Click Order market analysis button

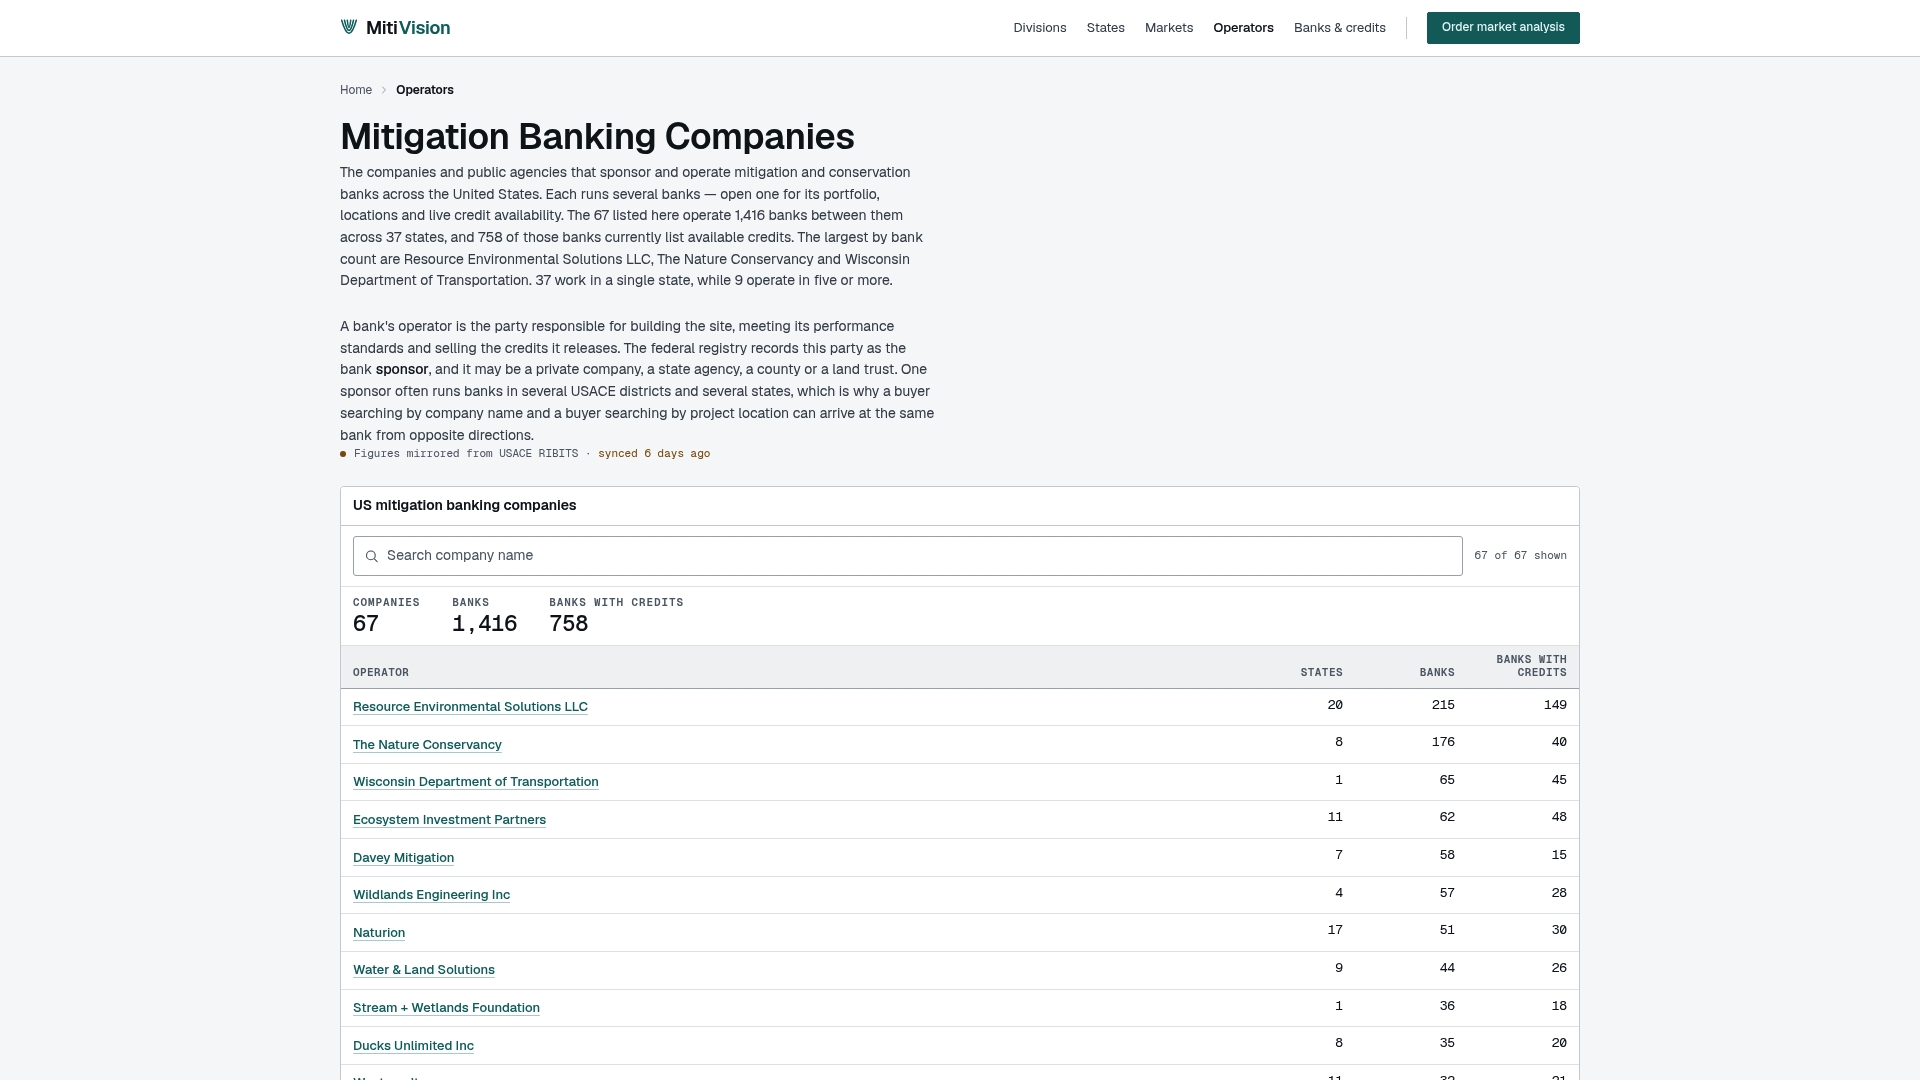[x=1502, y=28]
